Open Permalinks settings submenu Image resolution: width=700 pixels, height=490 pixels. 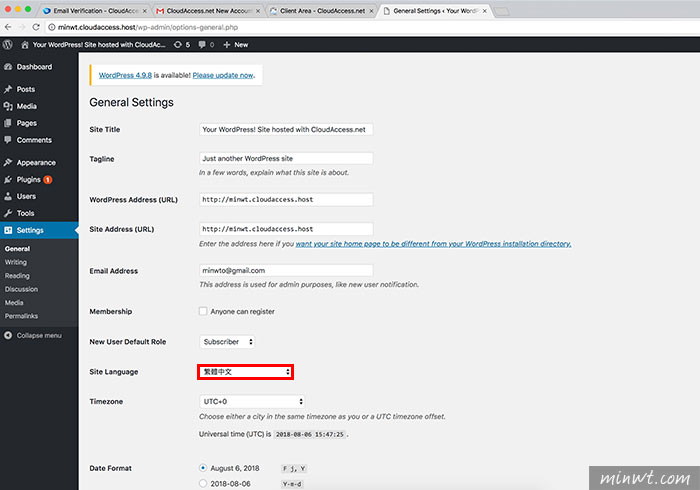21,316
